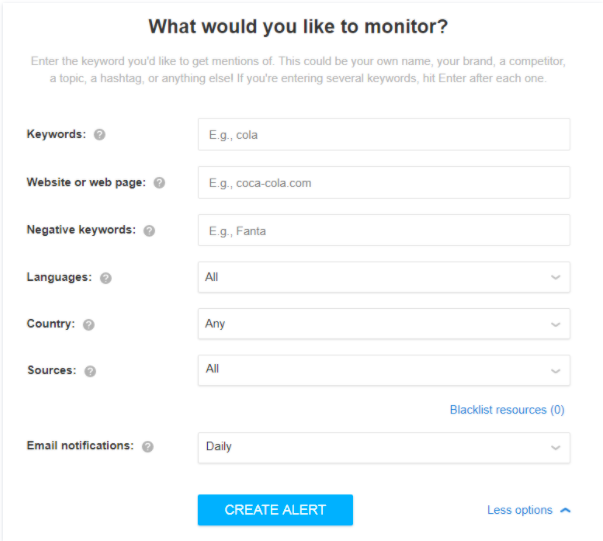Open the Sources dropdown list

[x=383, y=370]
